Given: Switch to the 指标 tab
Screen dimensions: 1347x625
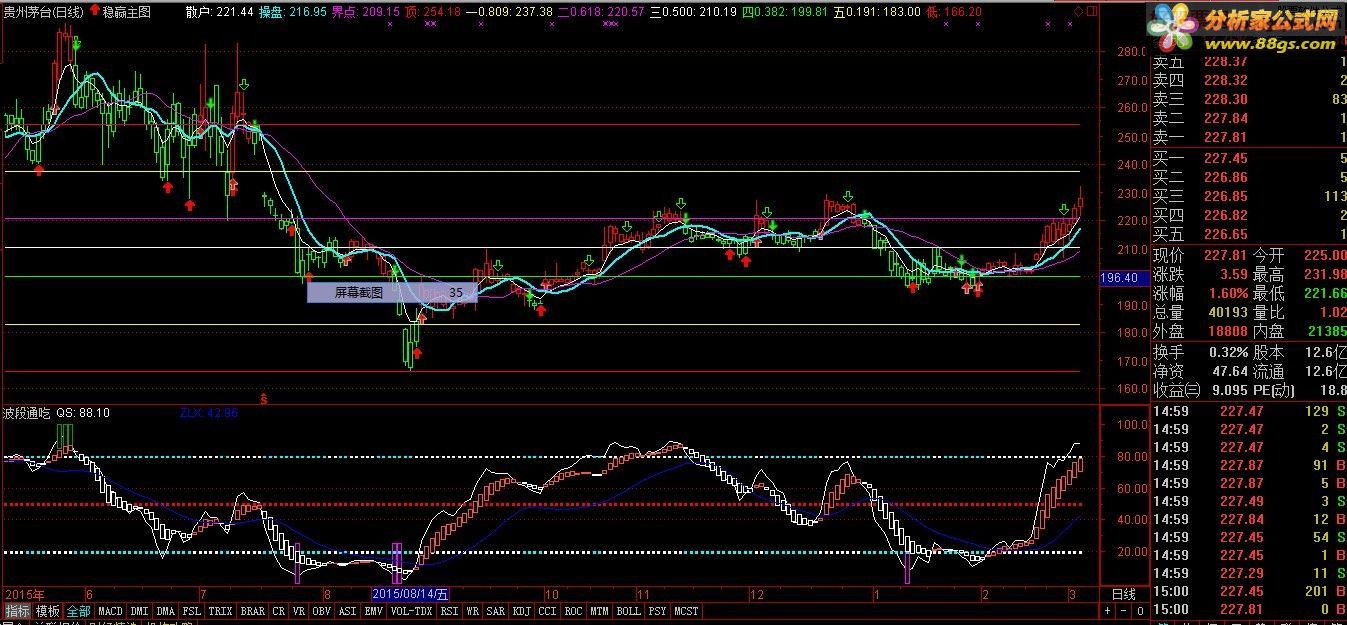Looking at the screenshot, I should [x=17, y=610].
